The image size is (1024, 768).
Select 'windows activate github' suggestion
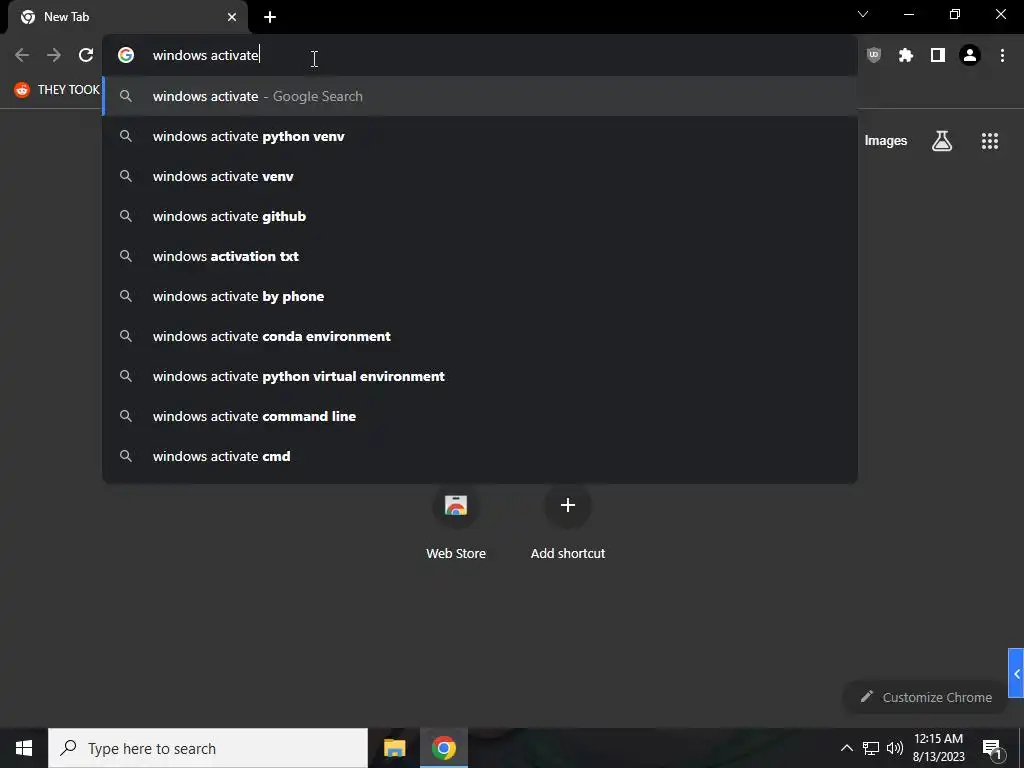480,216
